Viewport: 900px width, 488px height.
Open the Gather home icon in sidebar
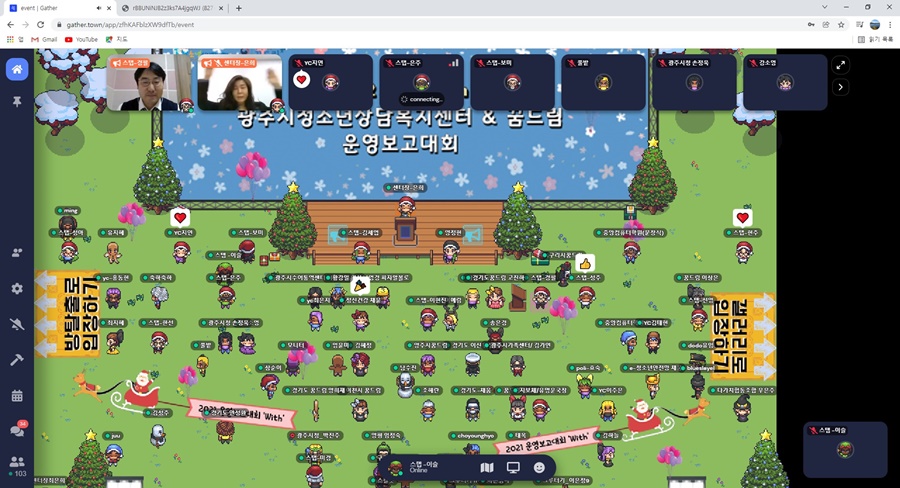pos(17,69)
